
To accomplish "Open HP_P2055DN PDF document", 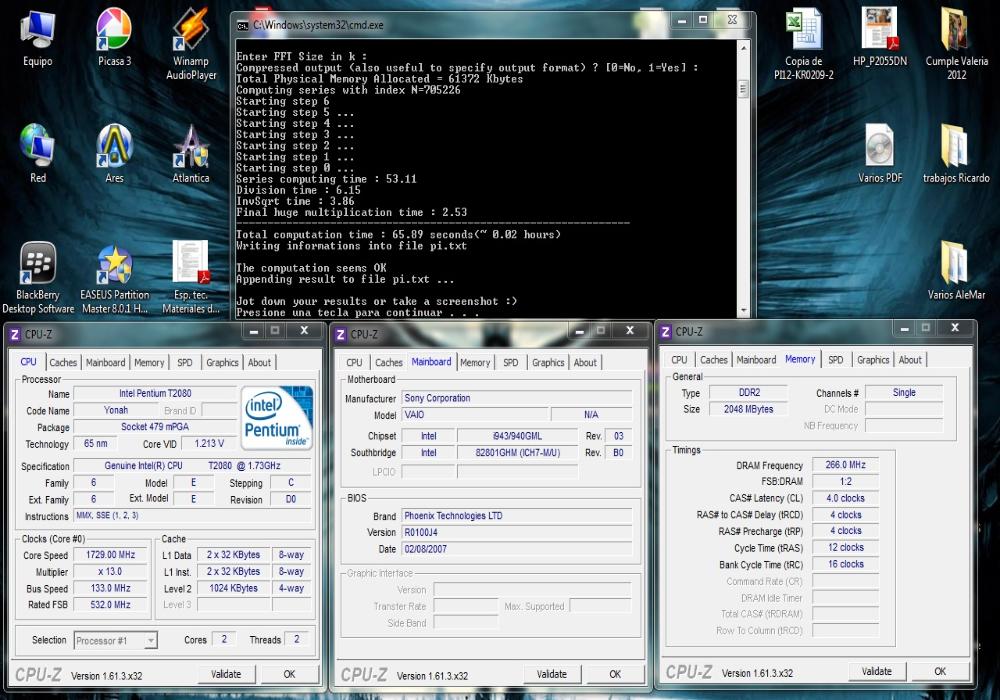I will 879,37.
